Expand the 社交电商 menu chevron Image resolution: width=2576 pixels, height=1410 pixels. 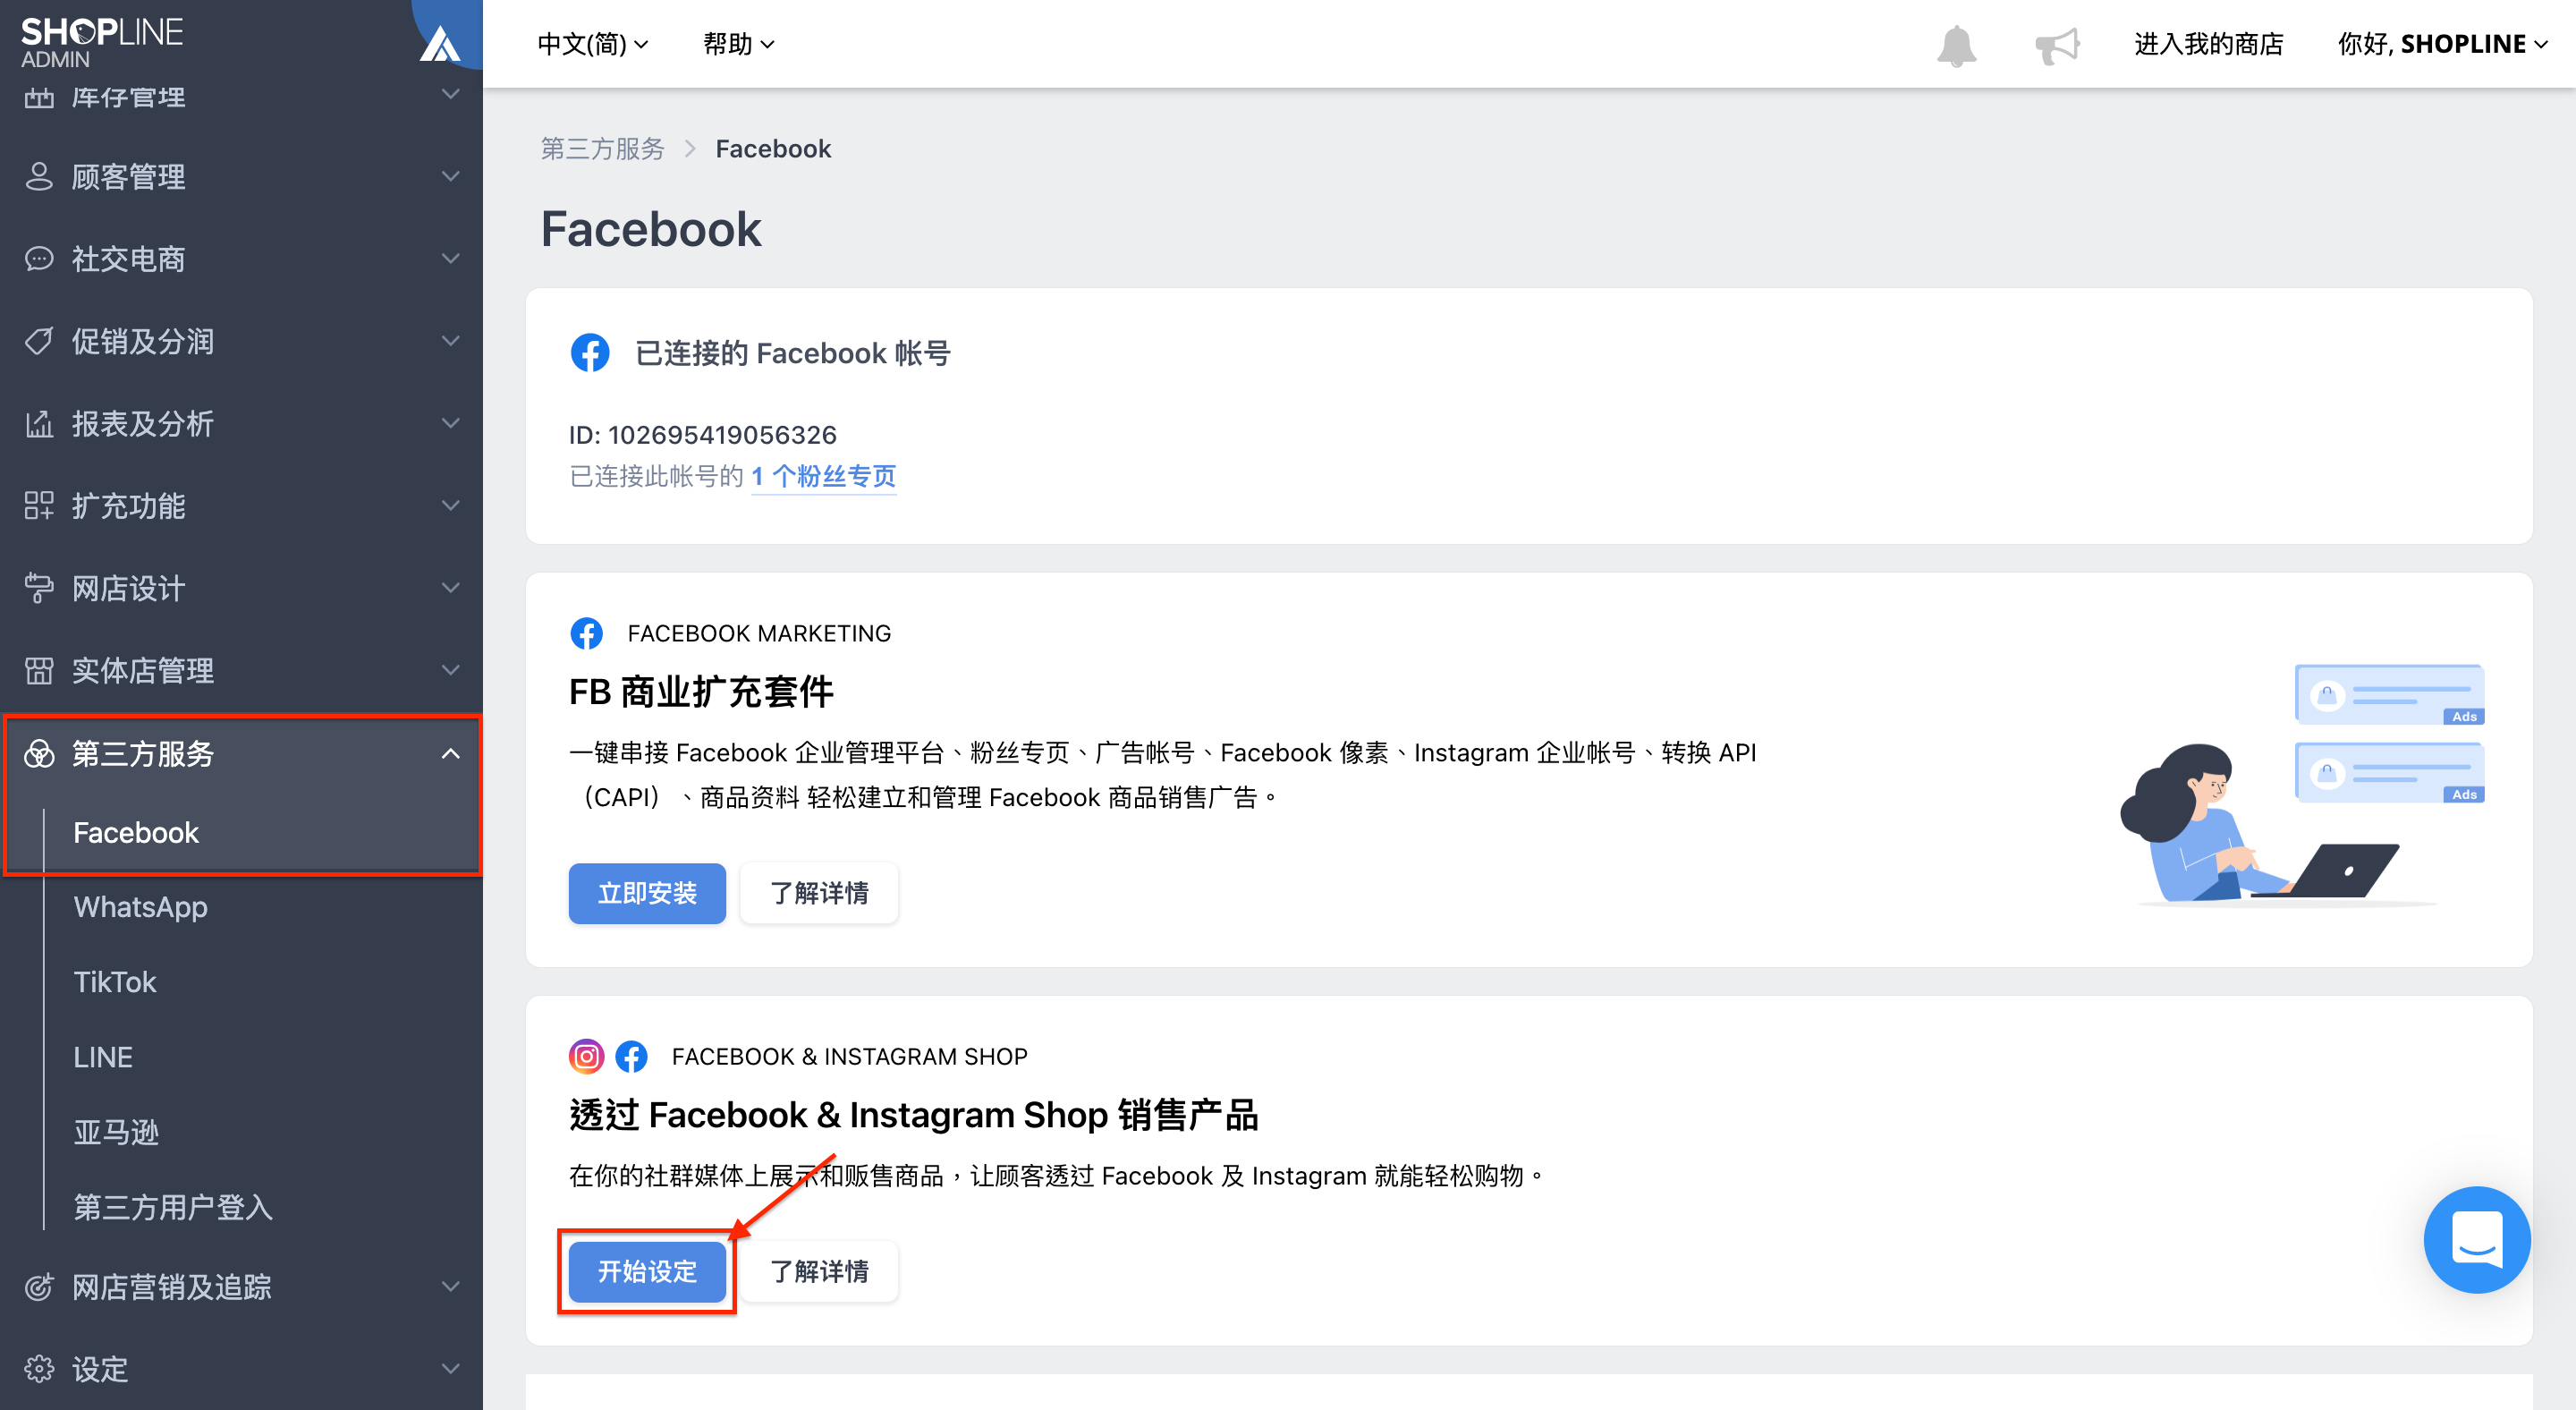[x=451, y=258]
